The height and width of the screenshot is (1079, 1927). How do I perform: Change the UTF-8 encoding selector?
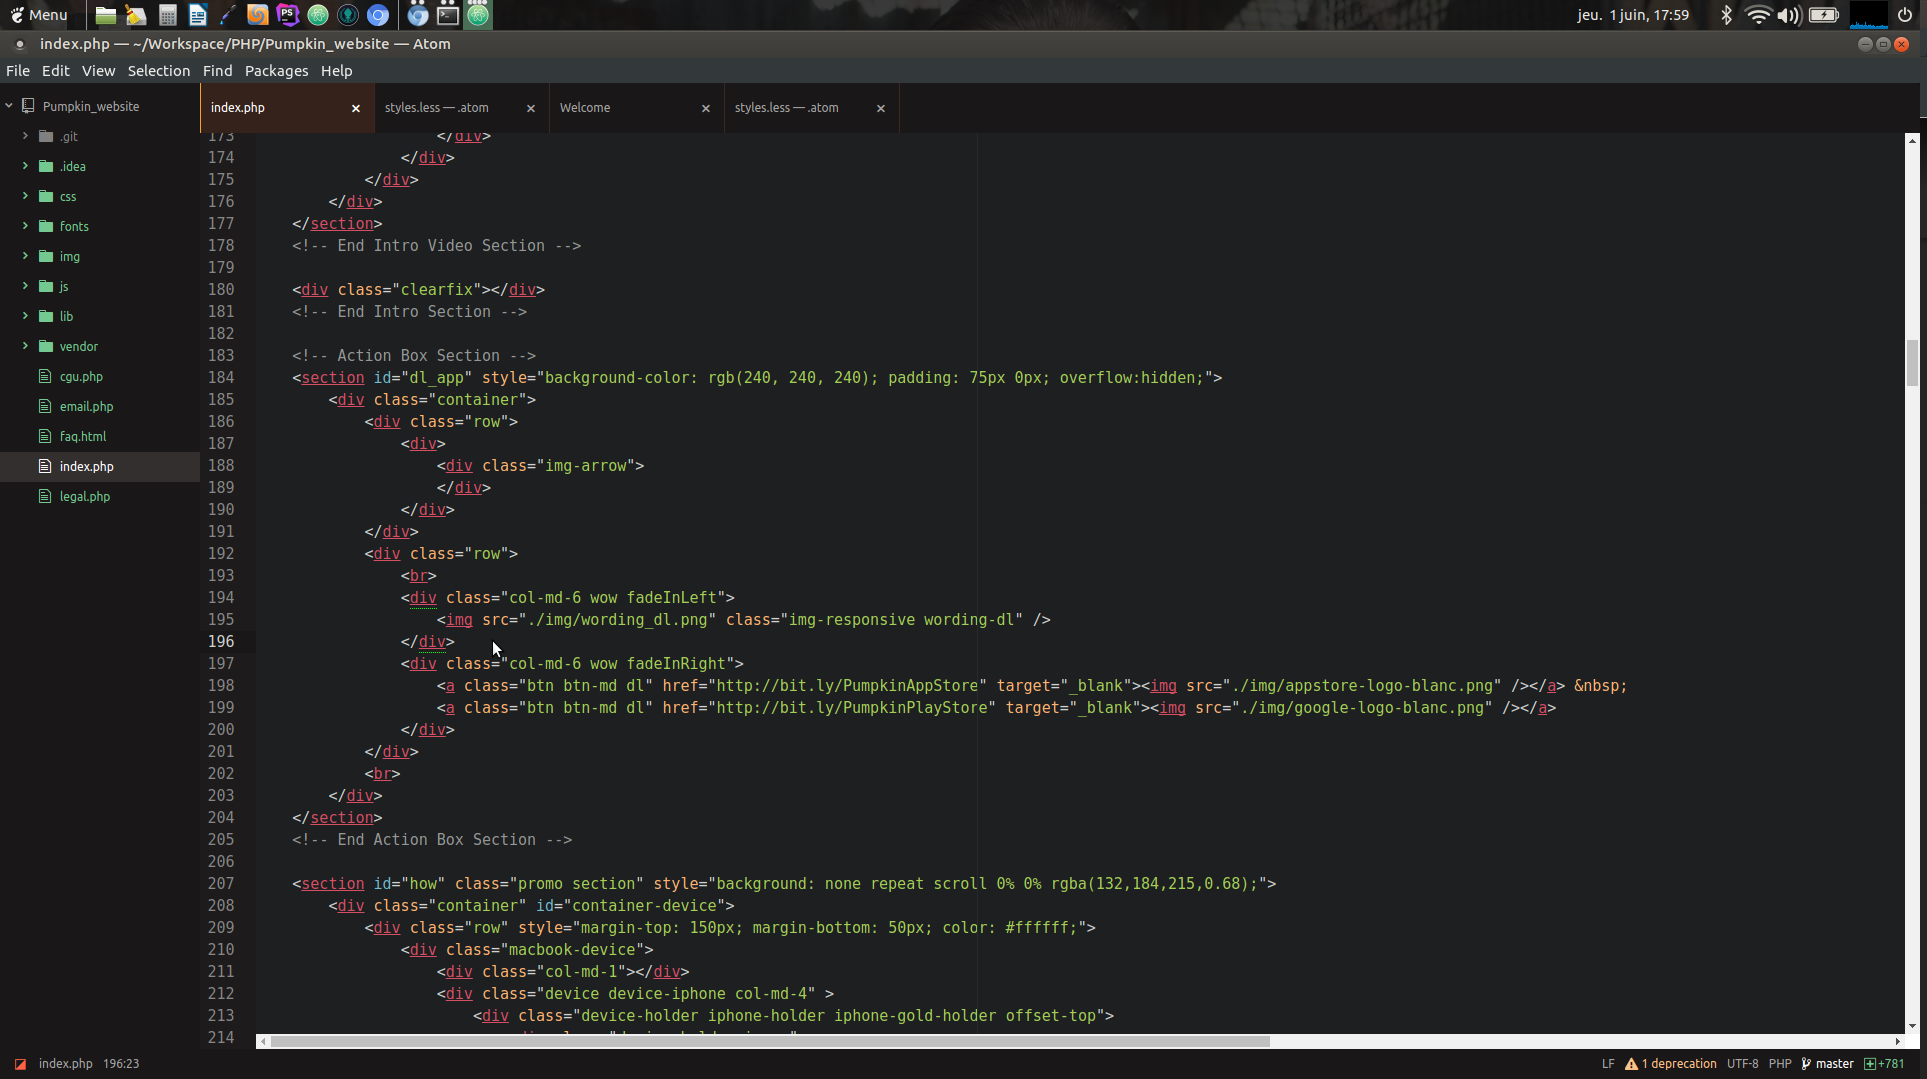point(1742,1064)
